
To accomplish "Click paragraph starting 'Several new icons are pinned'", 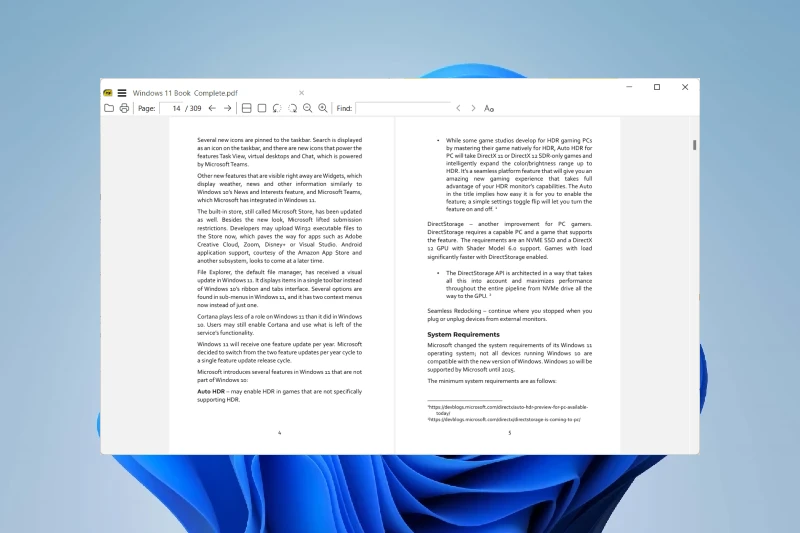I will pos(280,152).
